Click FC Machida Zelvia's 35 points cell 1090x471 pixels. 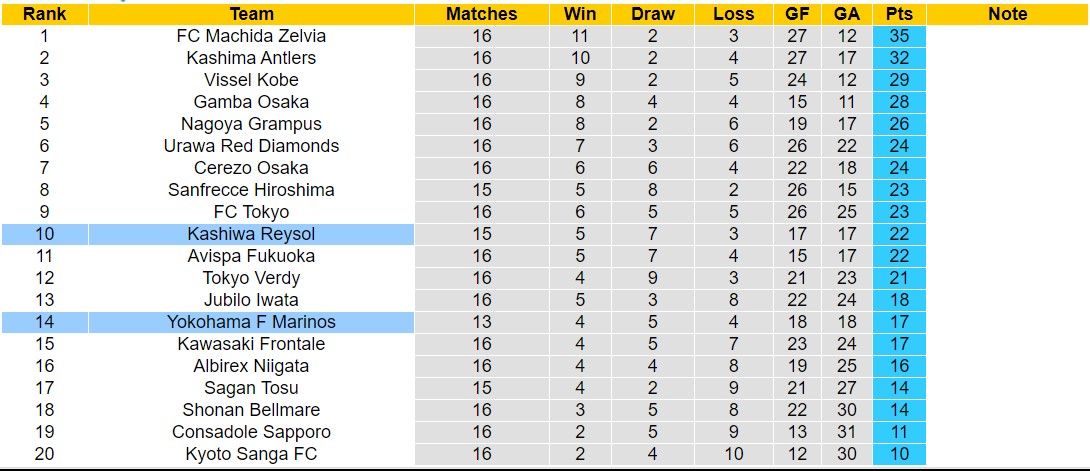(898, 36)
